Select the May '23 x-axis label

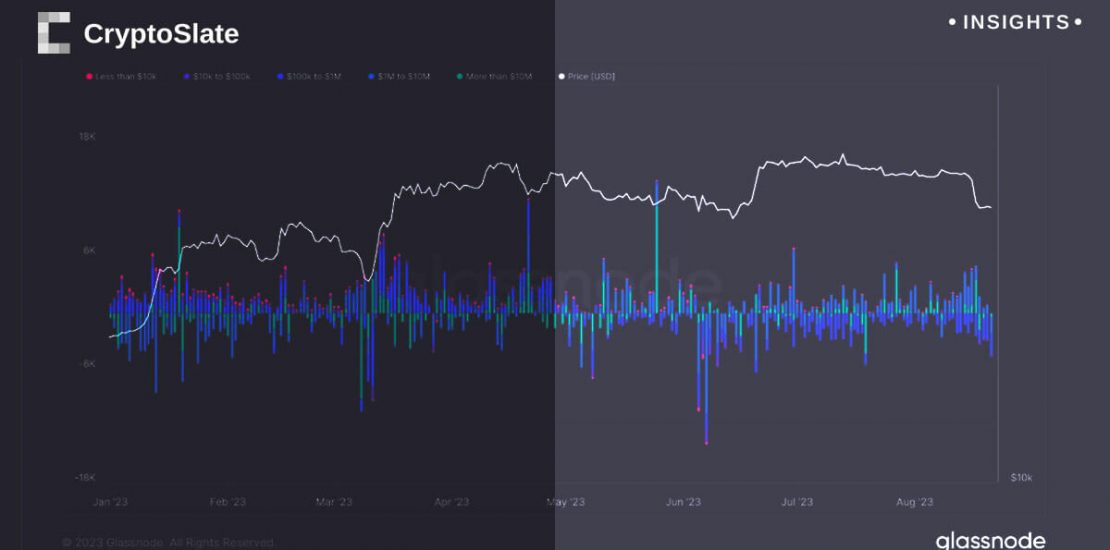[x=565, y=502]
